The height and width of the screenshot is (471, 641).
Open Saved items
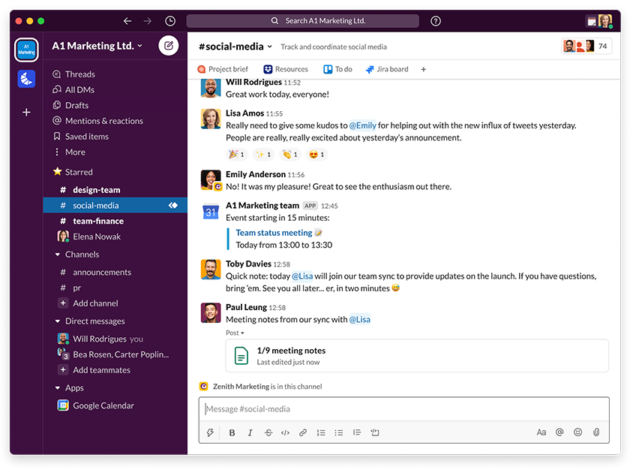tap(81, 136)
